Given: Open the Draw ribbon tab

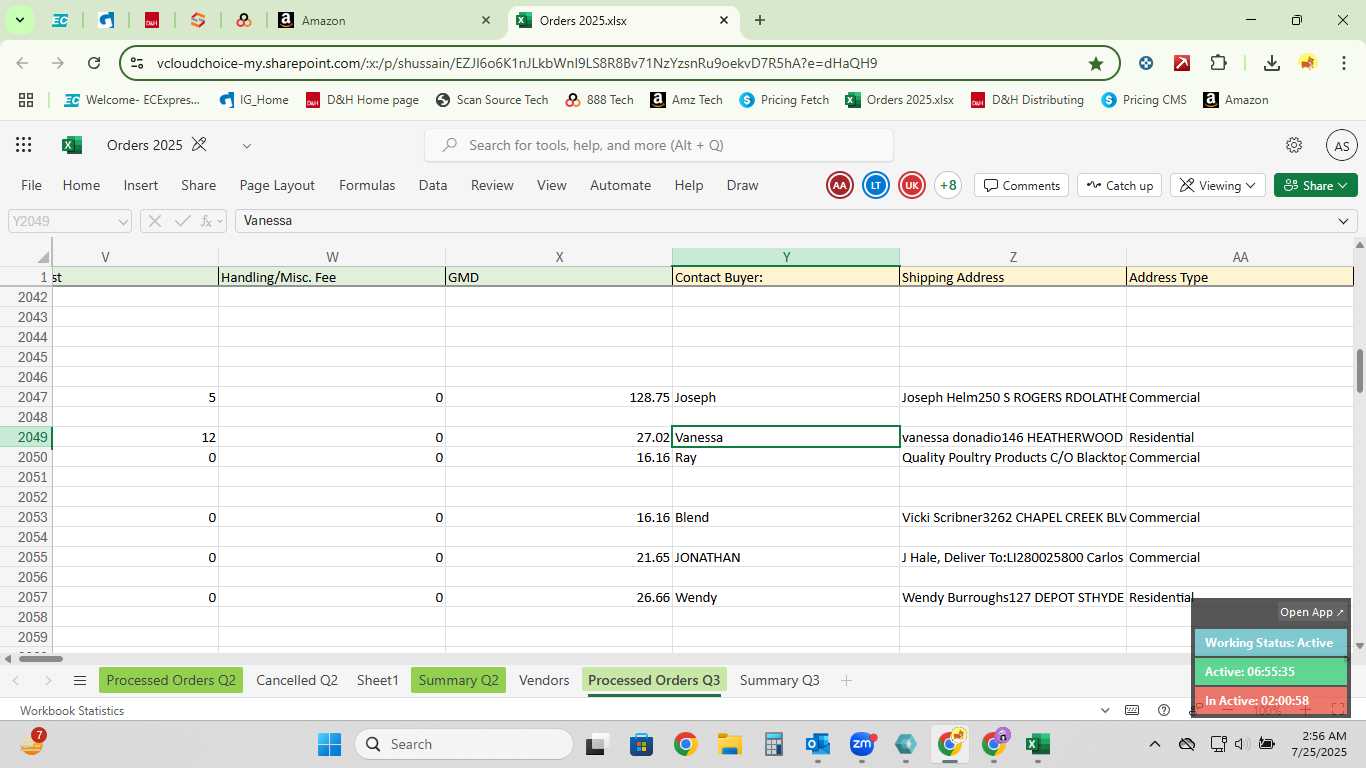Looking at the screenshot, I should coord(742,185).
